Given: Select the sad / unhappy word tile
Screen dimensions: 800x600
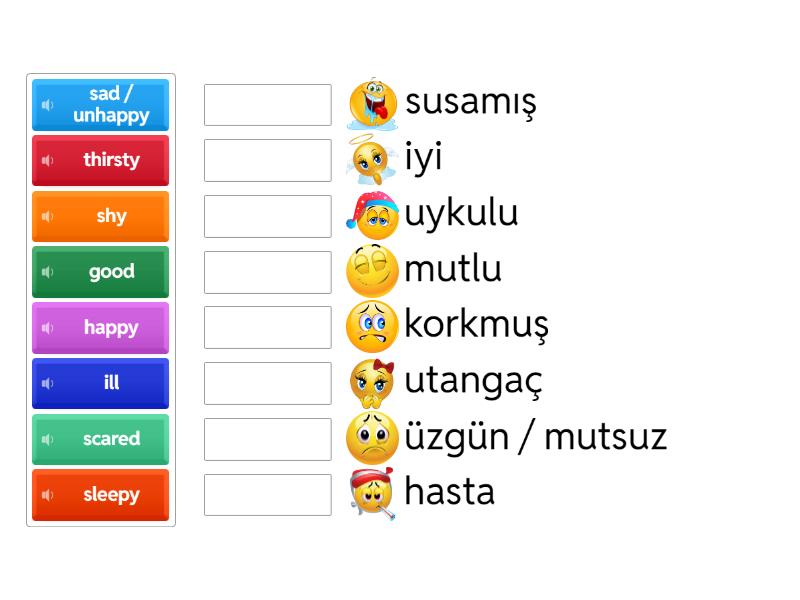Looking at the screenshot, I should 111,105.
